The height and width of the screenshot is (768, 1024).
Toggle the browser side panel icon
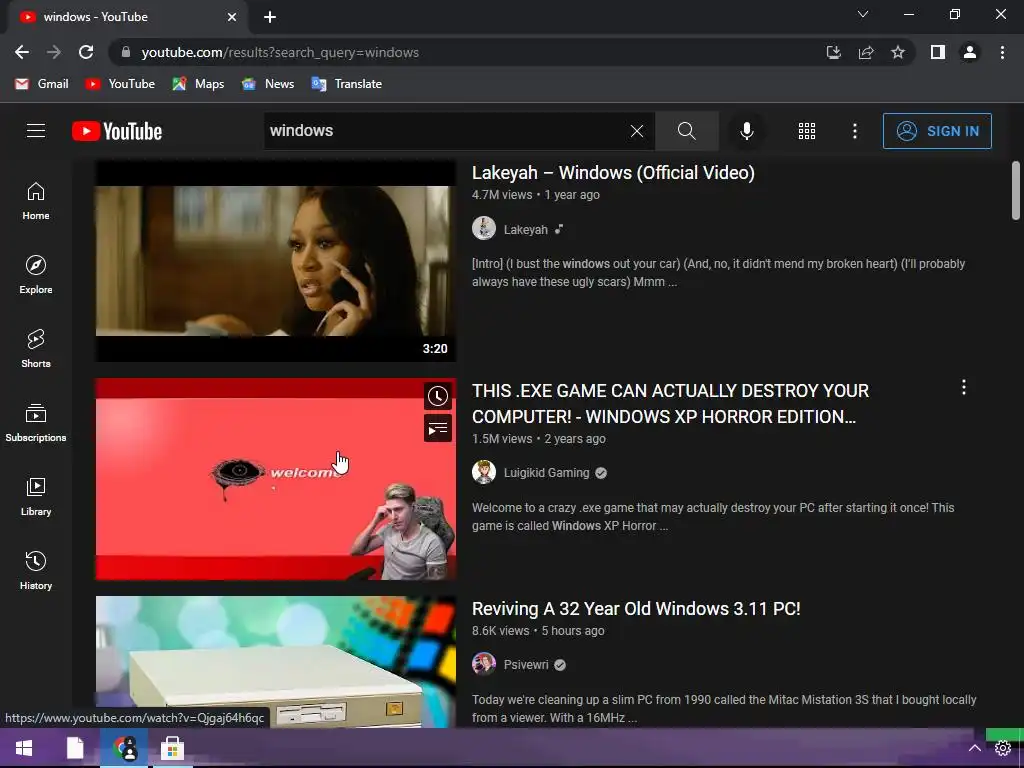(938, 52)
